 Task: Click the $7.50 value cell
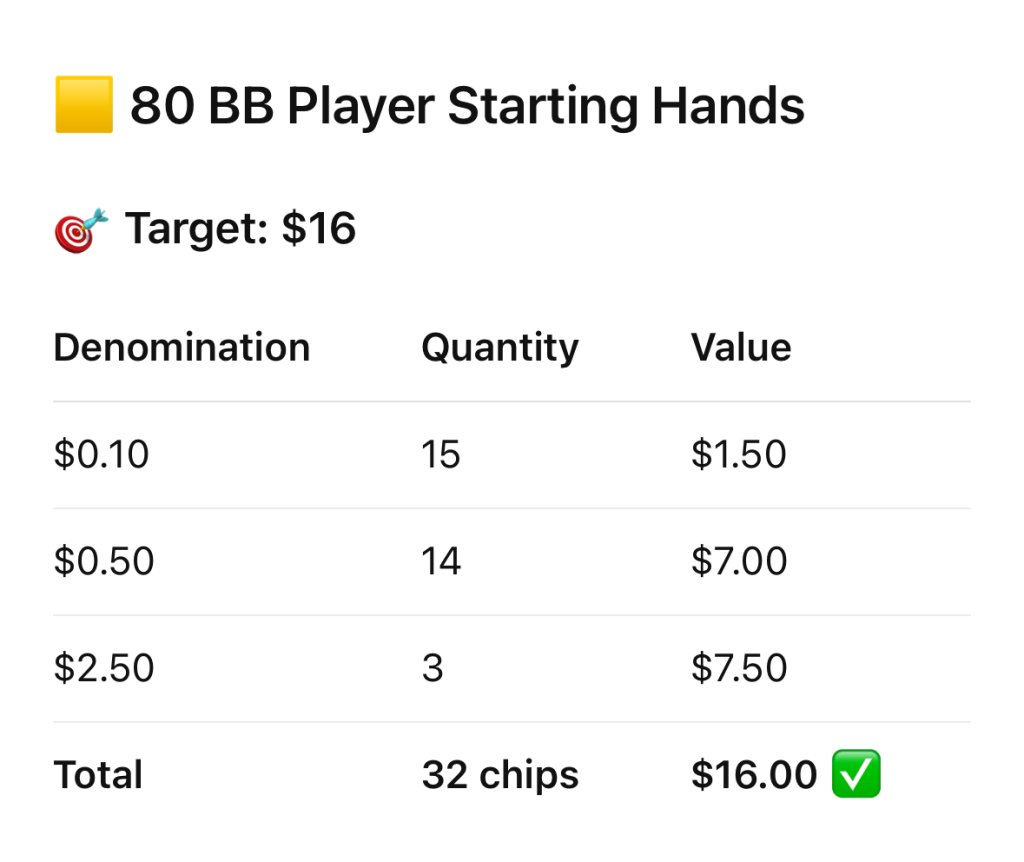pyautogui.click(x=739, y=668)
